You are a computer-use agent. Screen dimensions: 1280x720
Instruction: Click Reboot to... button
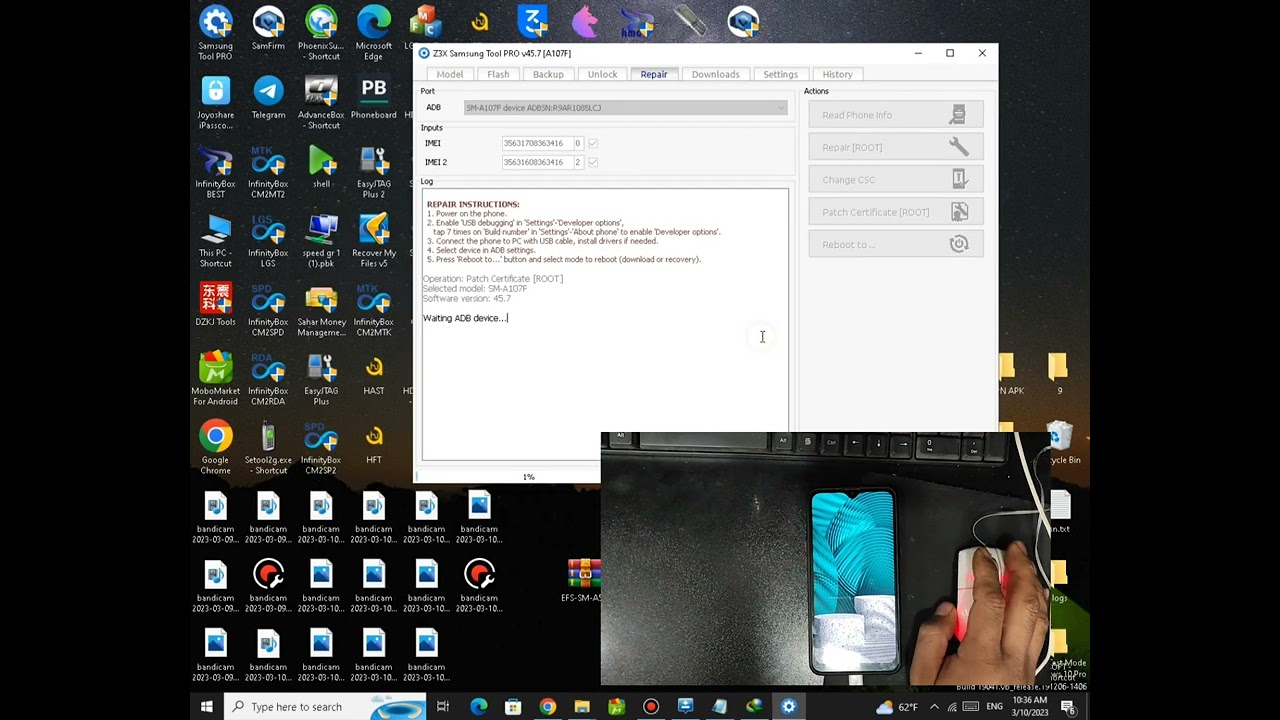click(x=895, y=244)
